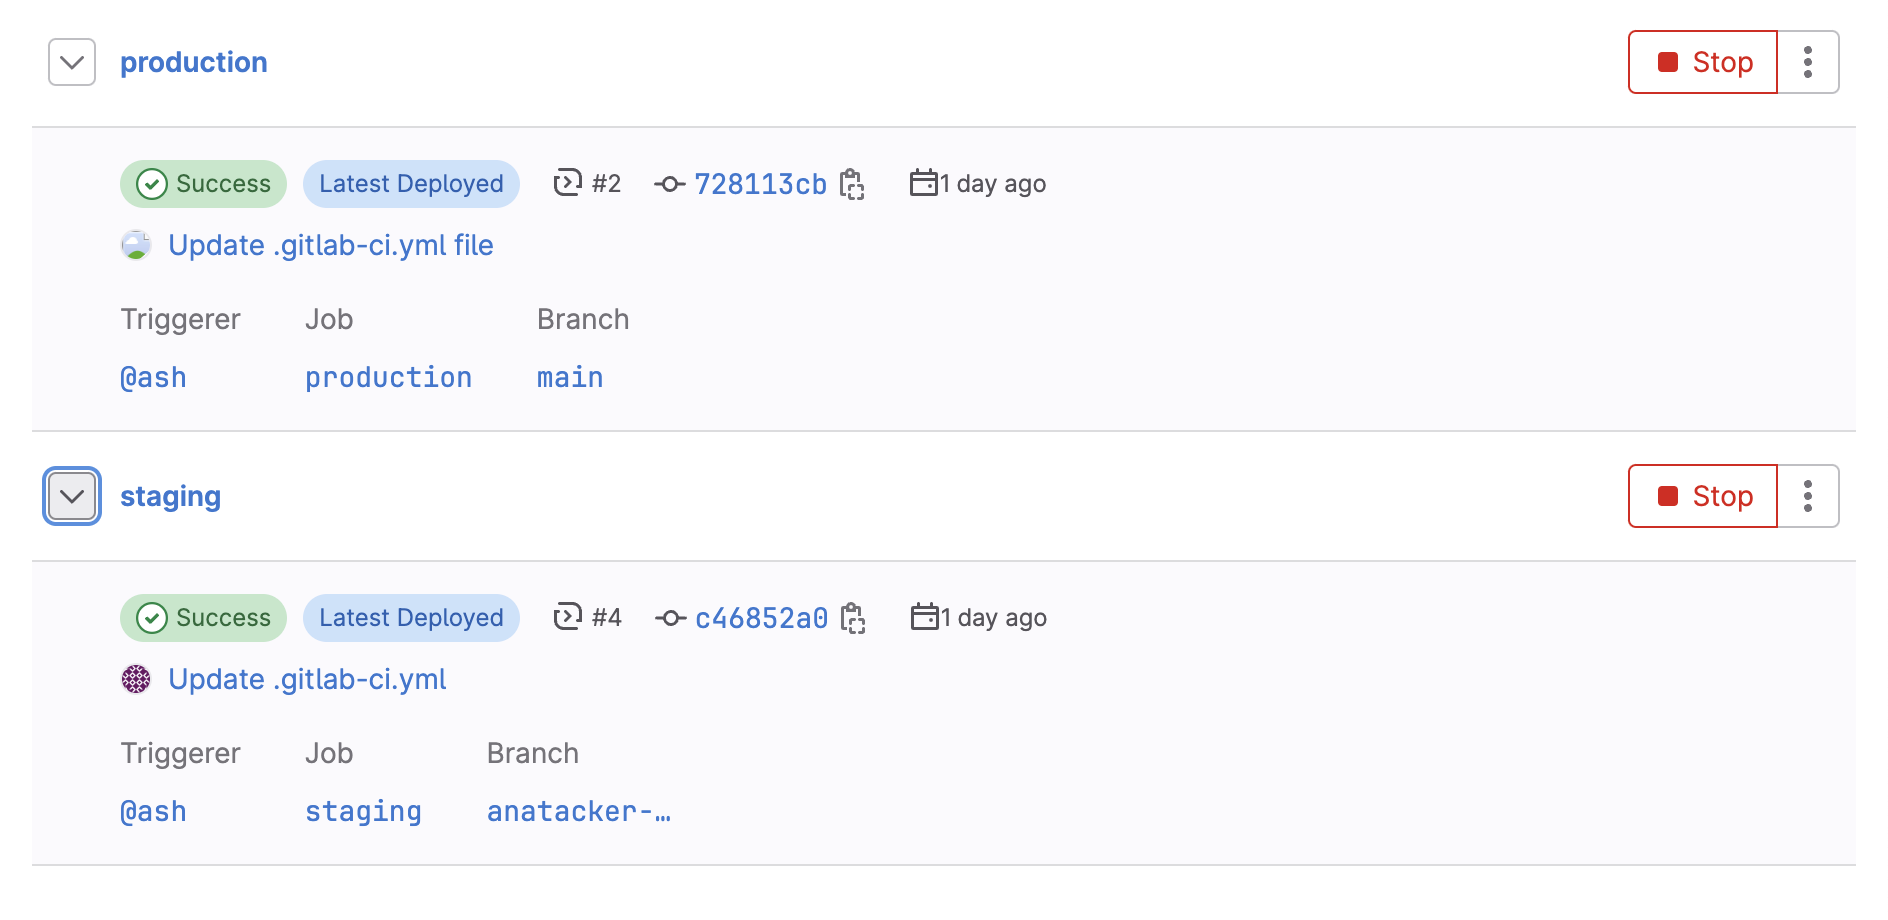Collapse the production environment section

72,62
